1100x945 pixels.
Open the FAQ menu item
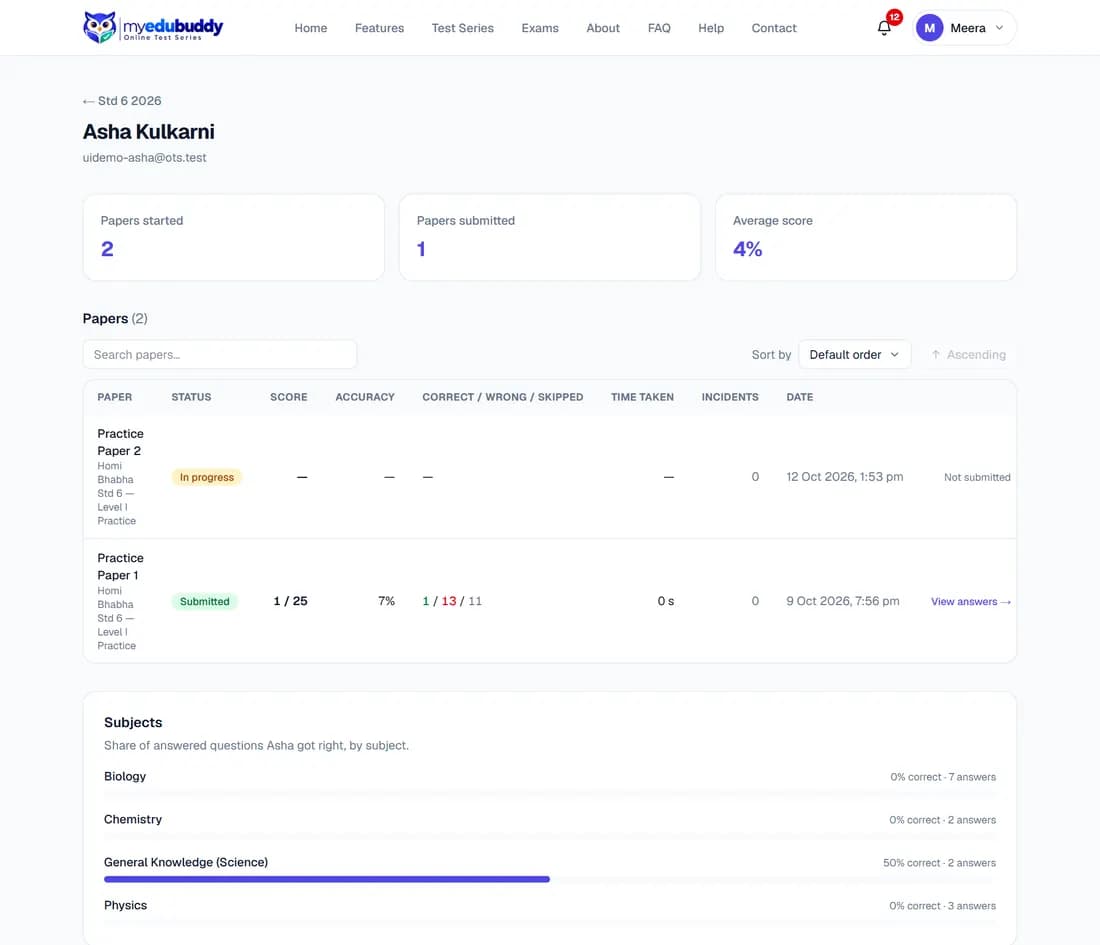point(659,28)
